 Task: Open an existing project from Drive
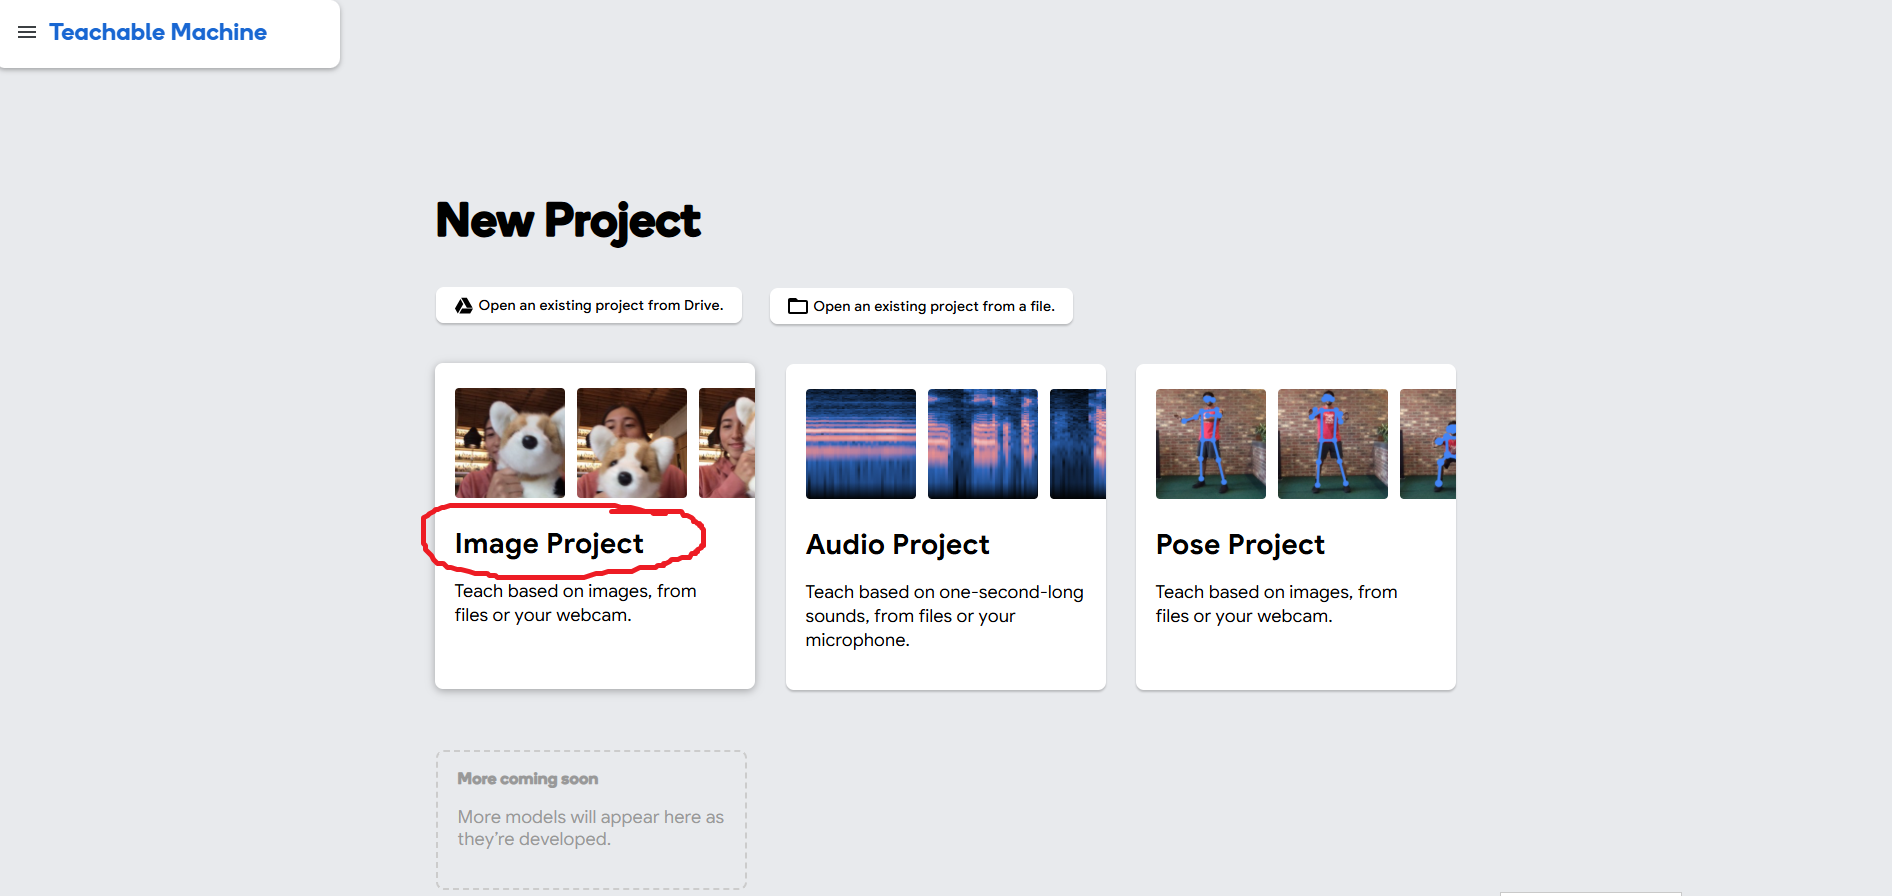coord(589,305)
